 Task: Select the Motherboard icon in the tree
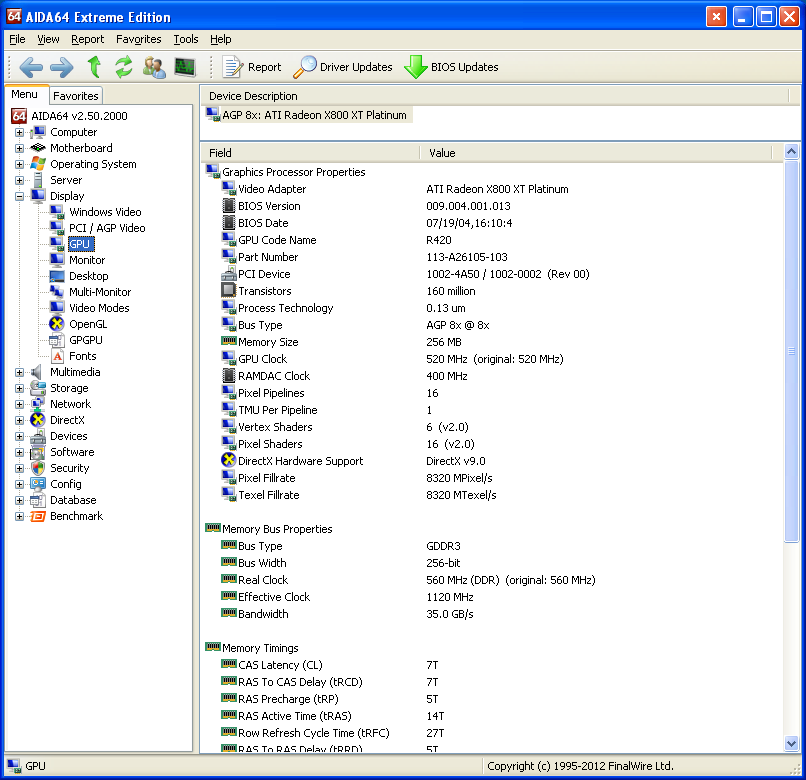[x=39, y=148]
